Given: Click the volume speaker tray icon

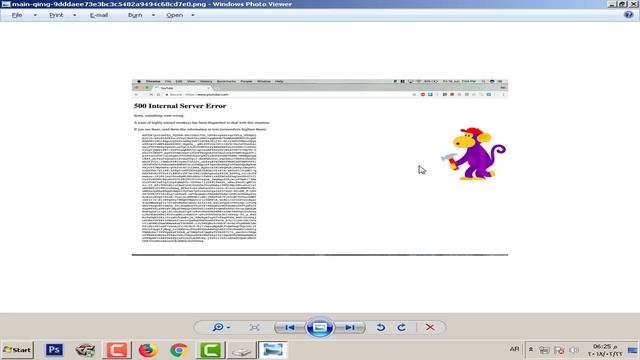Looking at the screenshot, I should pos(574,350).
